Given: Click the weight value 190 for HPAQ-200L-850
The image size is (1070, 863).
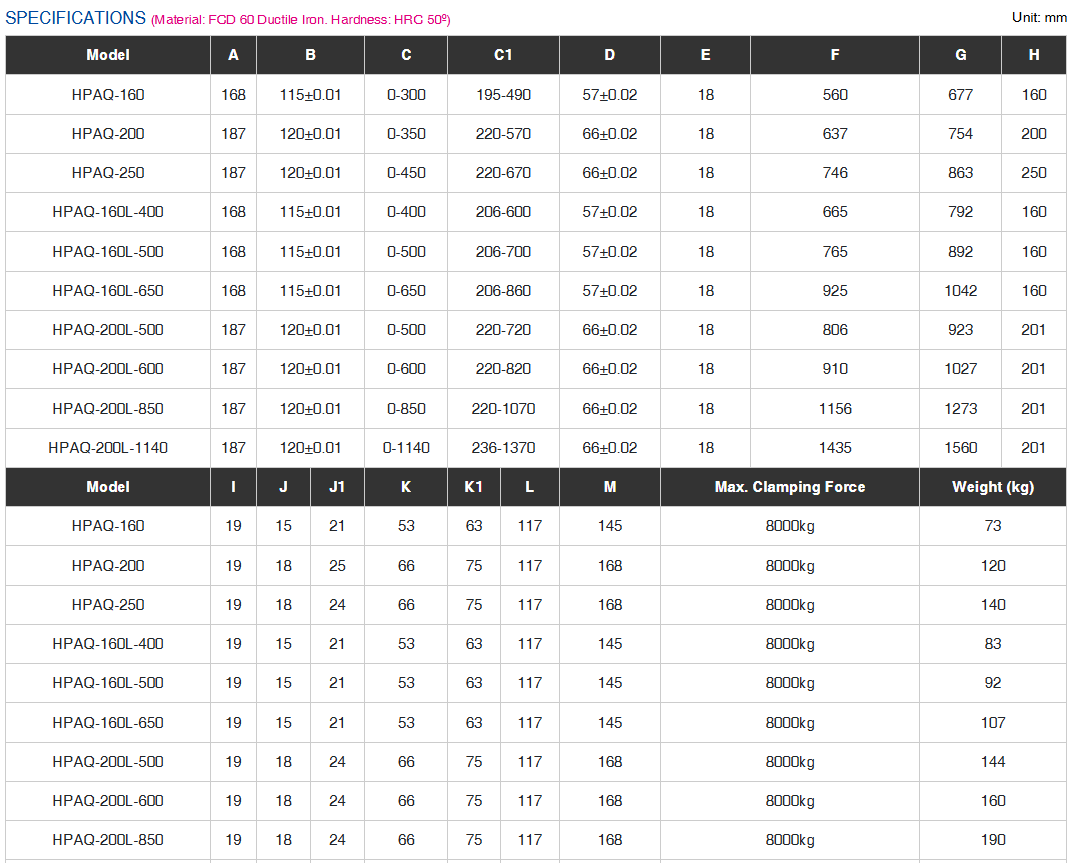Looking at the screenshot, I should click(992, 840).
